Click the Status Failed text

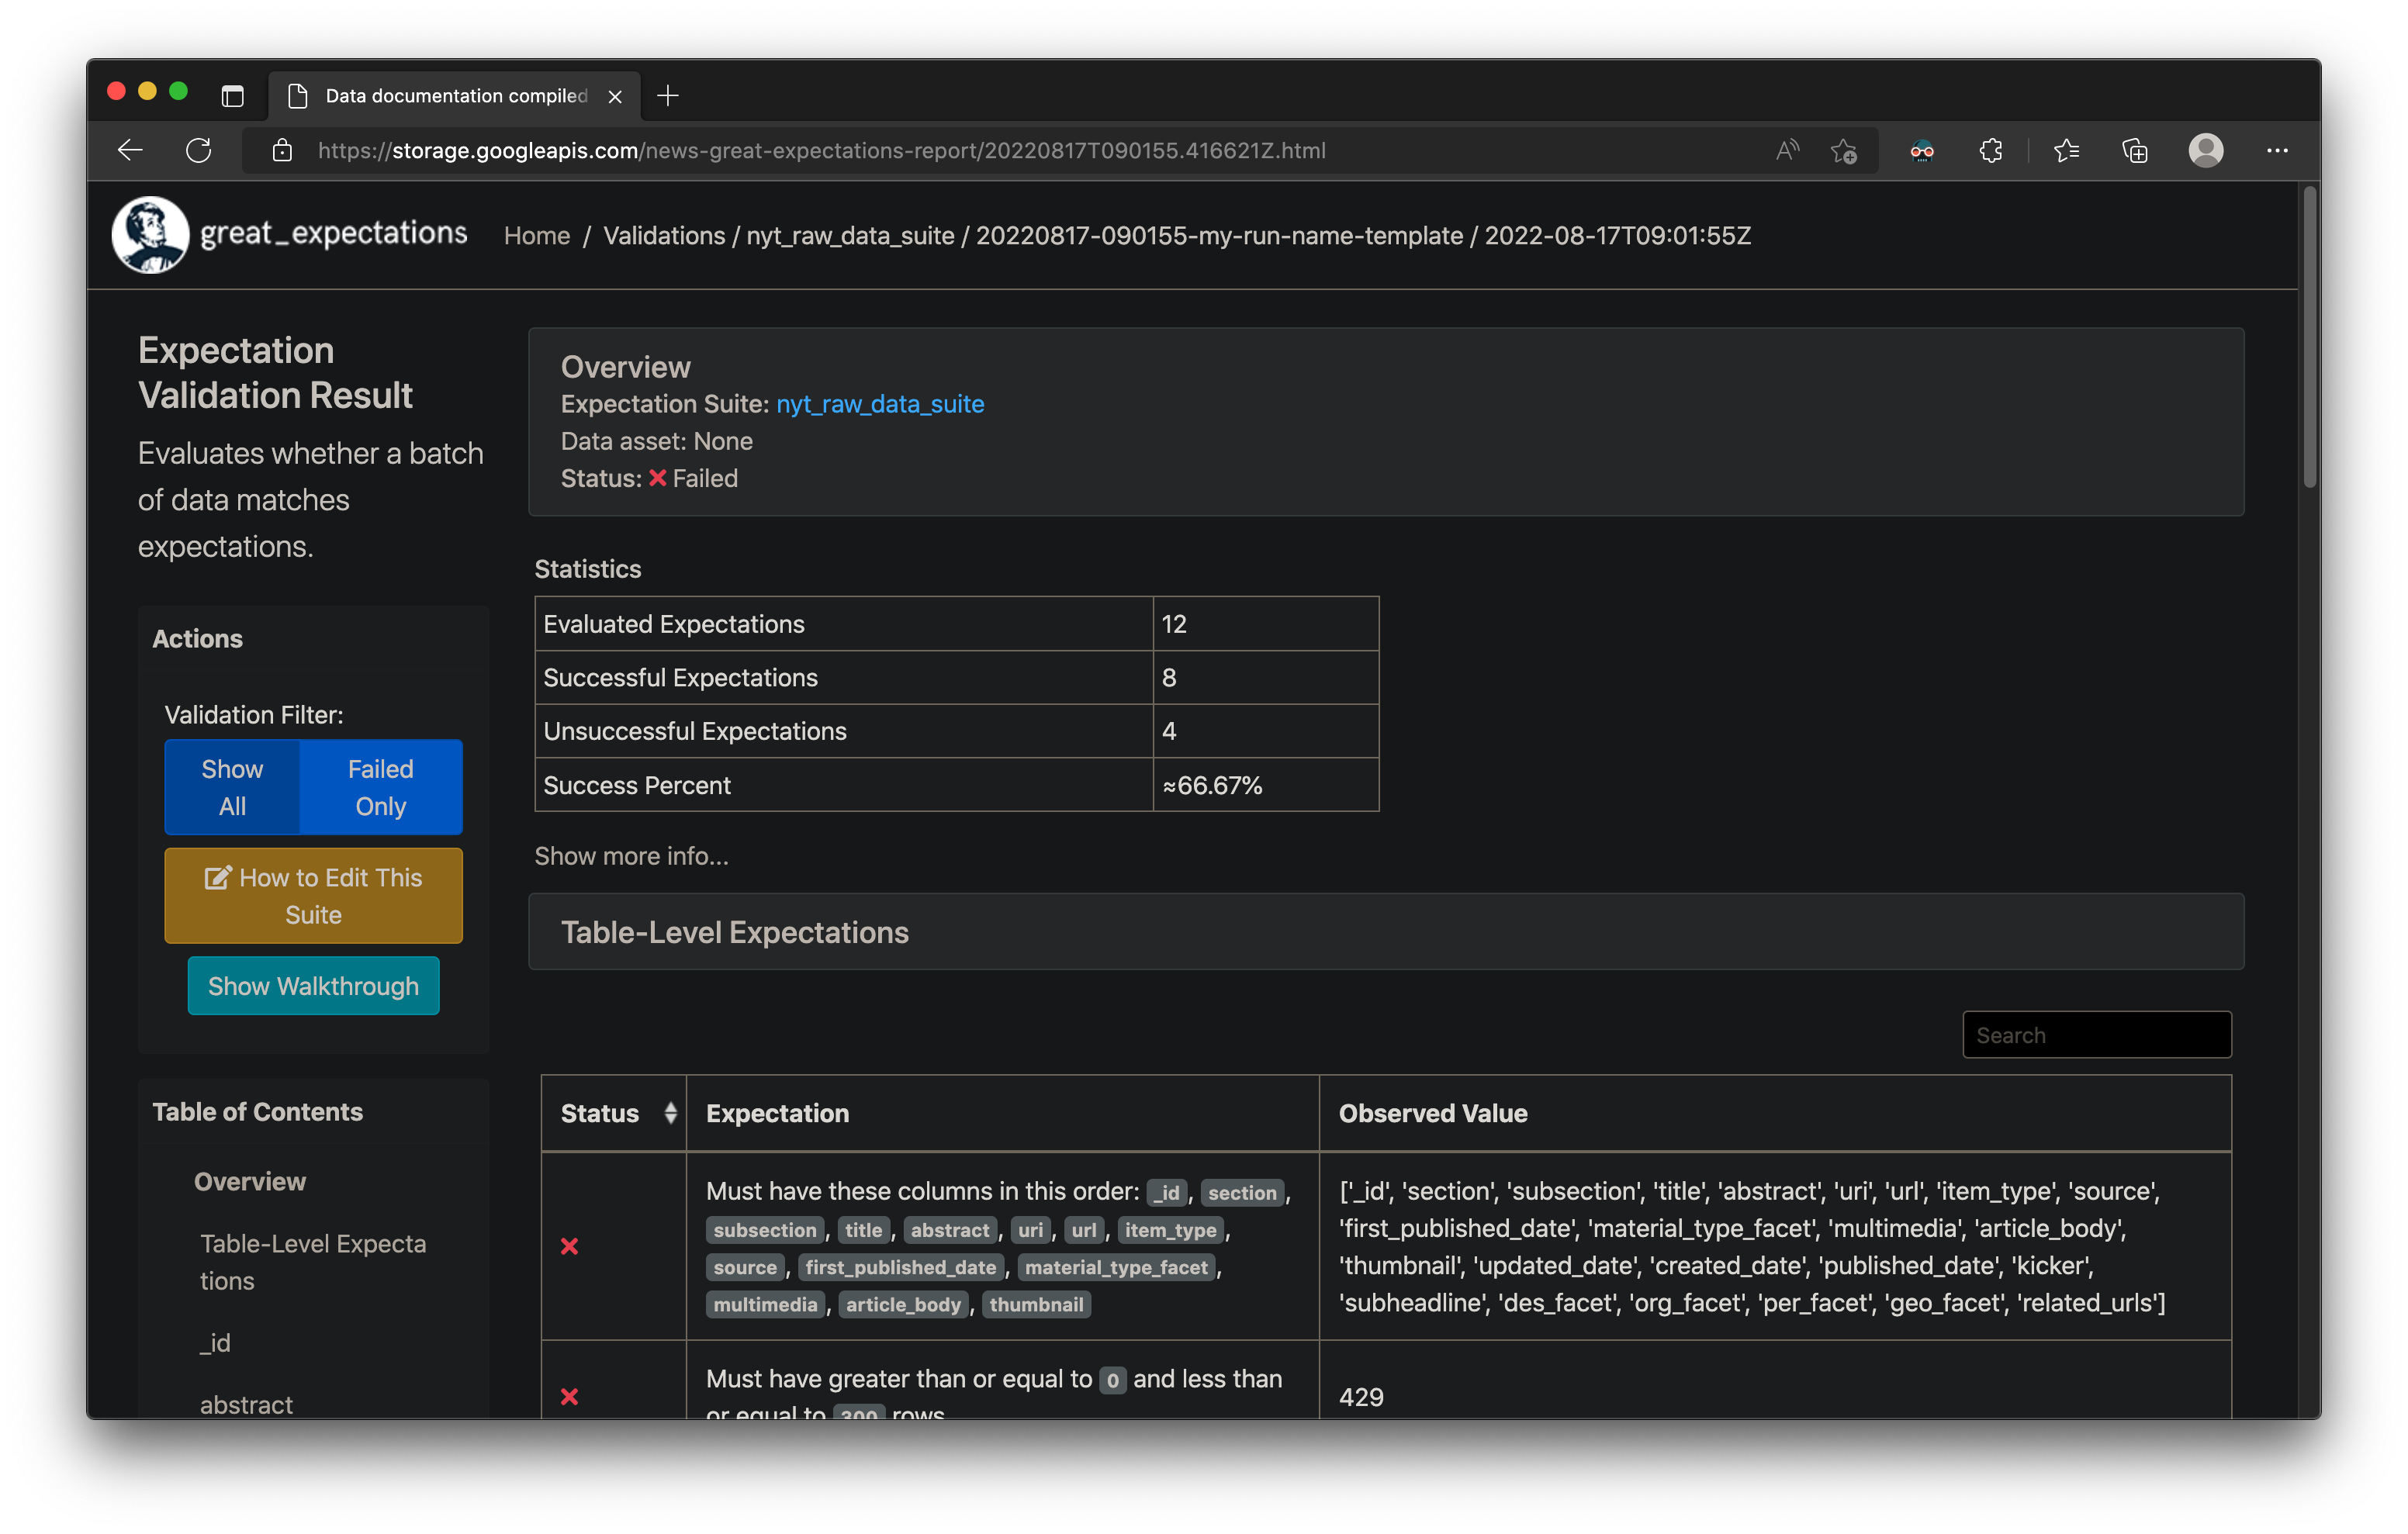pos(704,478)
